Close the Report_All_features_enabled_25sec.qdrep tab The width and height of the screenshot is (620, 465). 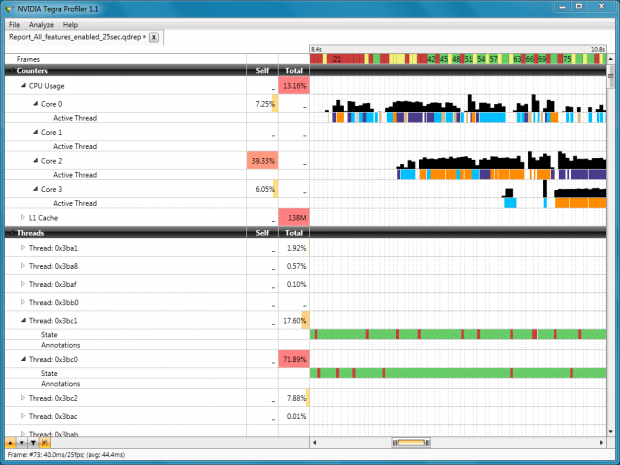tap(154, 38)
